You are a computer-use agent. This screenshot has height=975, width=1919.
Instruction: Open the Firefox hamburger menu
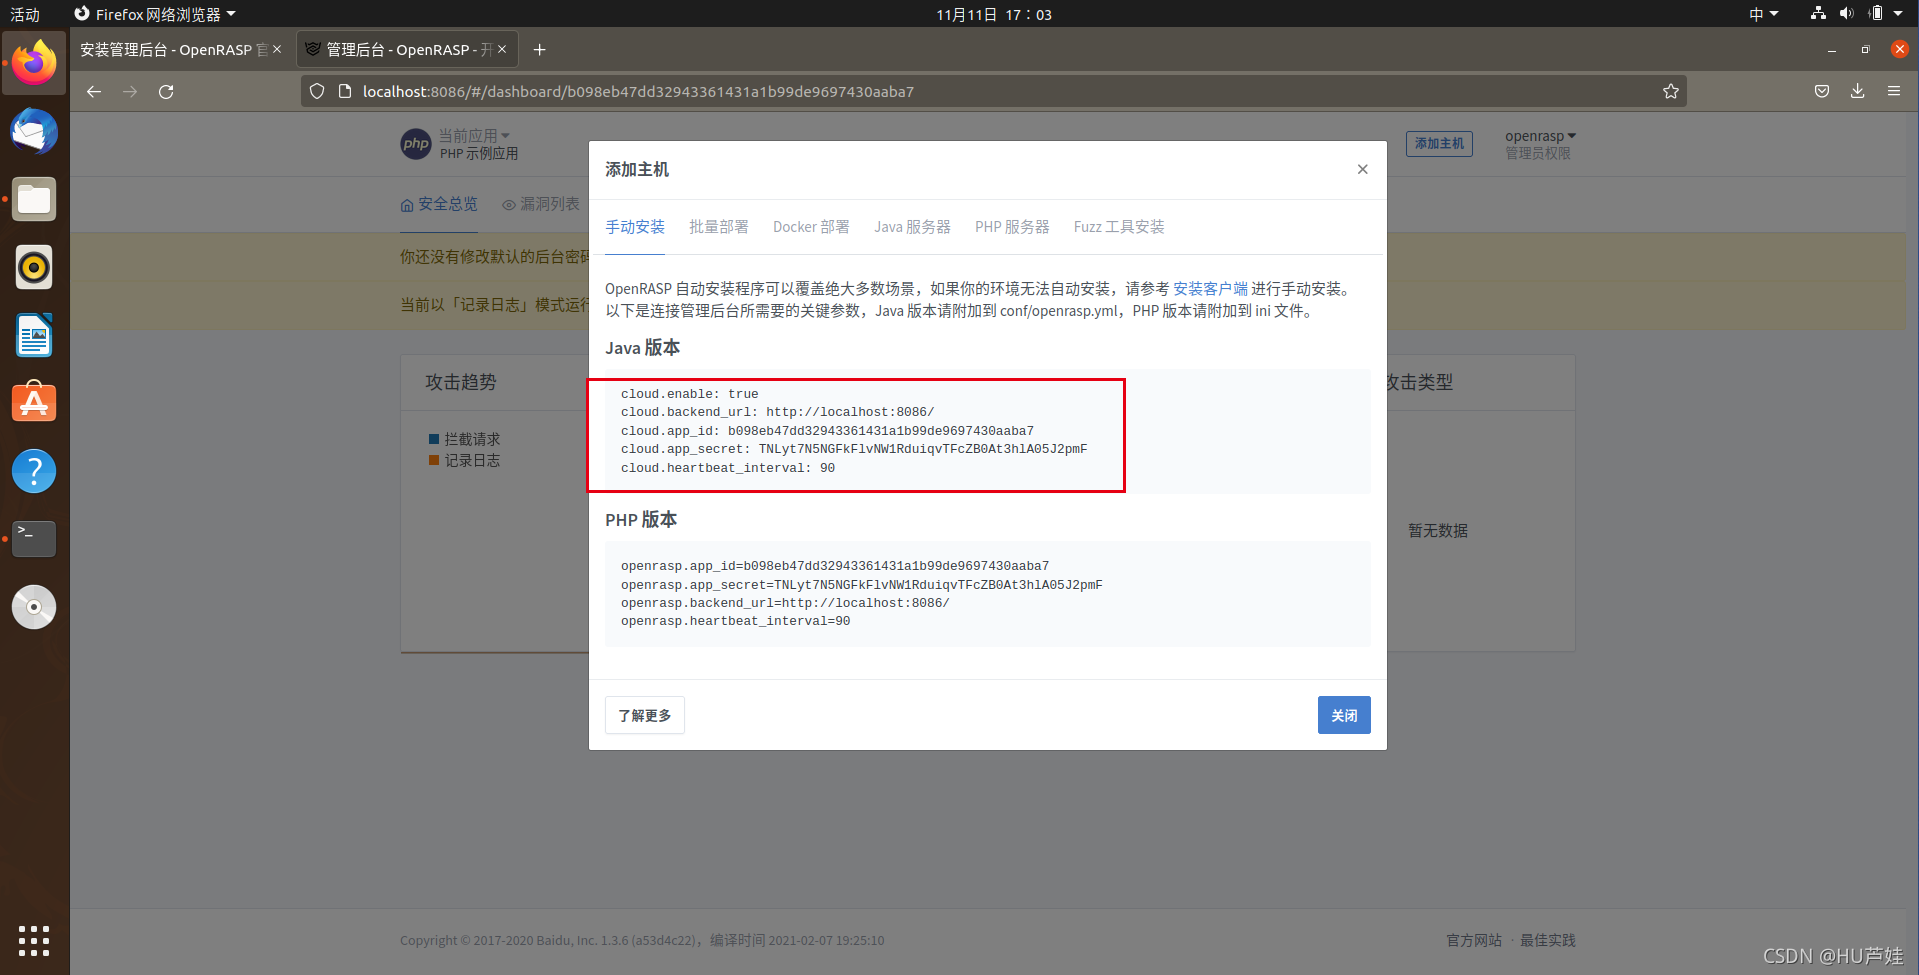(1895, 91)
